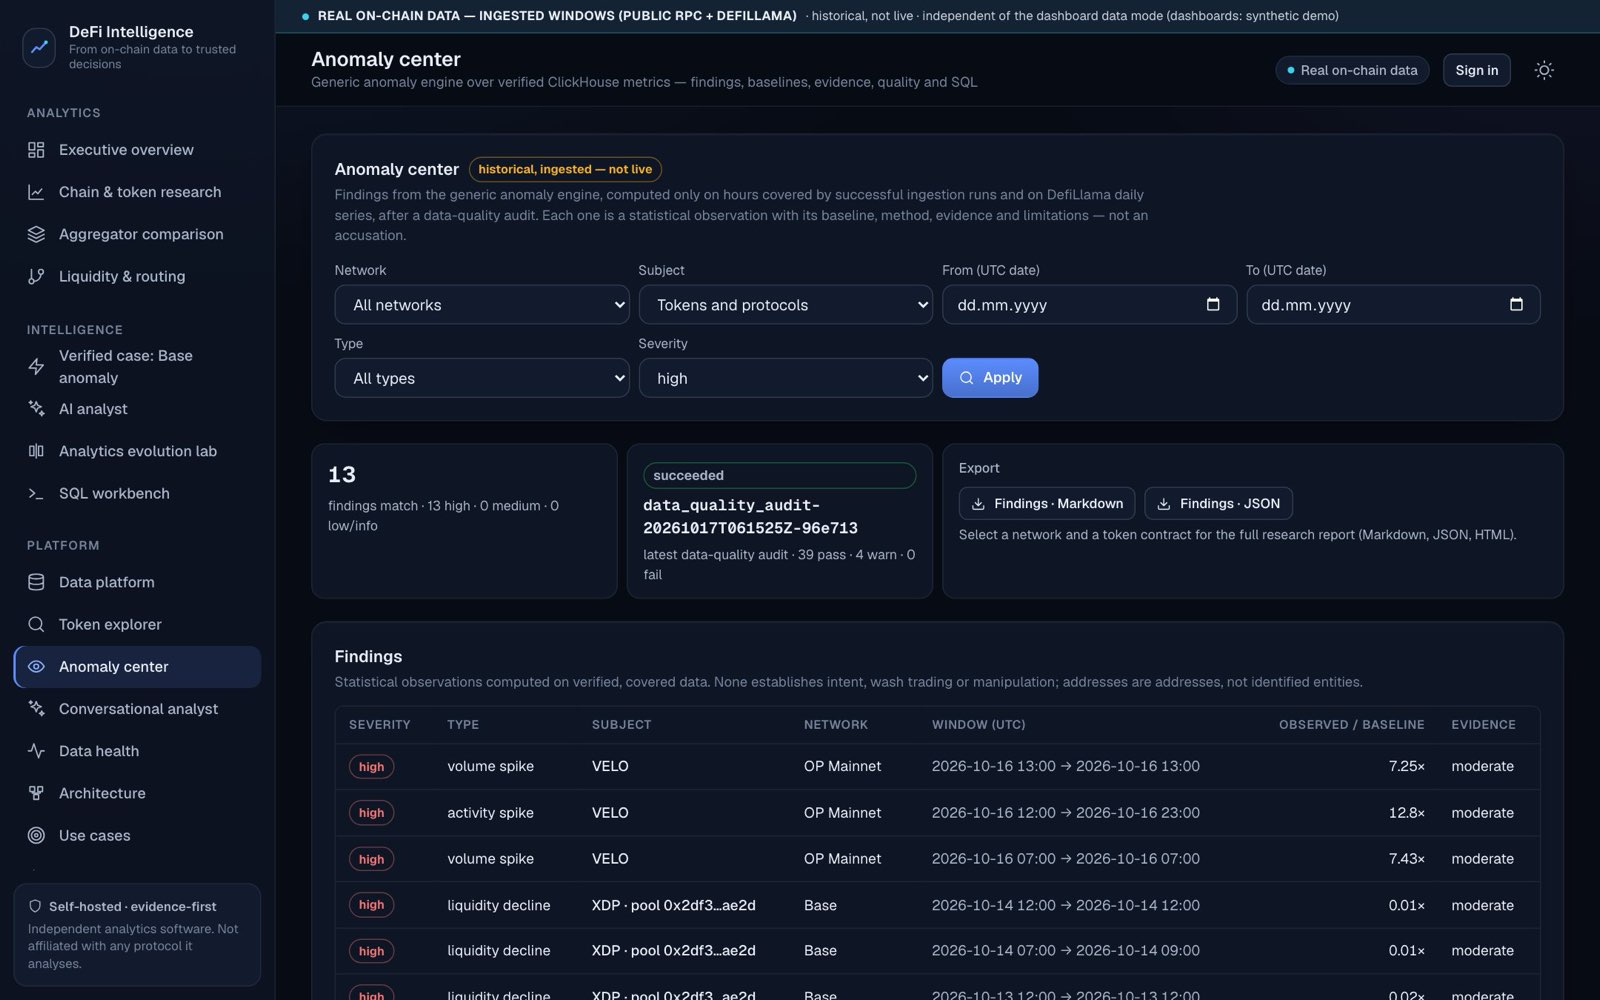Click the Sign in button

tap(1476, 70)
